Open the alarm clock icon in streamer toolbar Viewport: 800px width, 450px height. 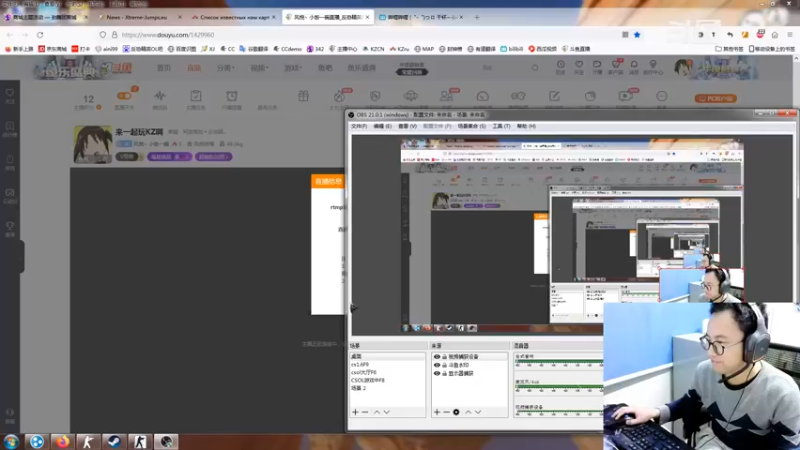(x=232, y=98)
